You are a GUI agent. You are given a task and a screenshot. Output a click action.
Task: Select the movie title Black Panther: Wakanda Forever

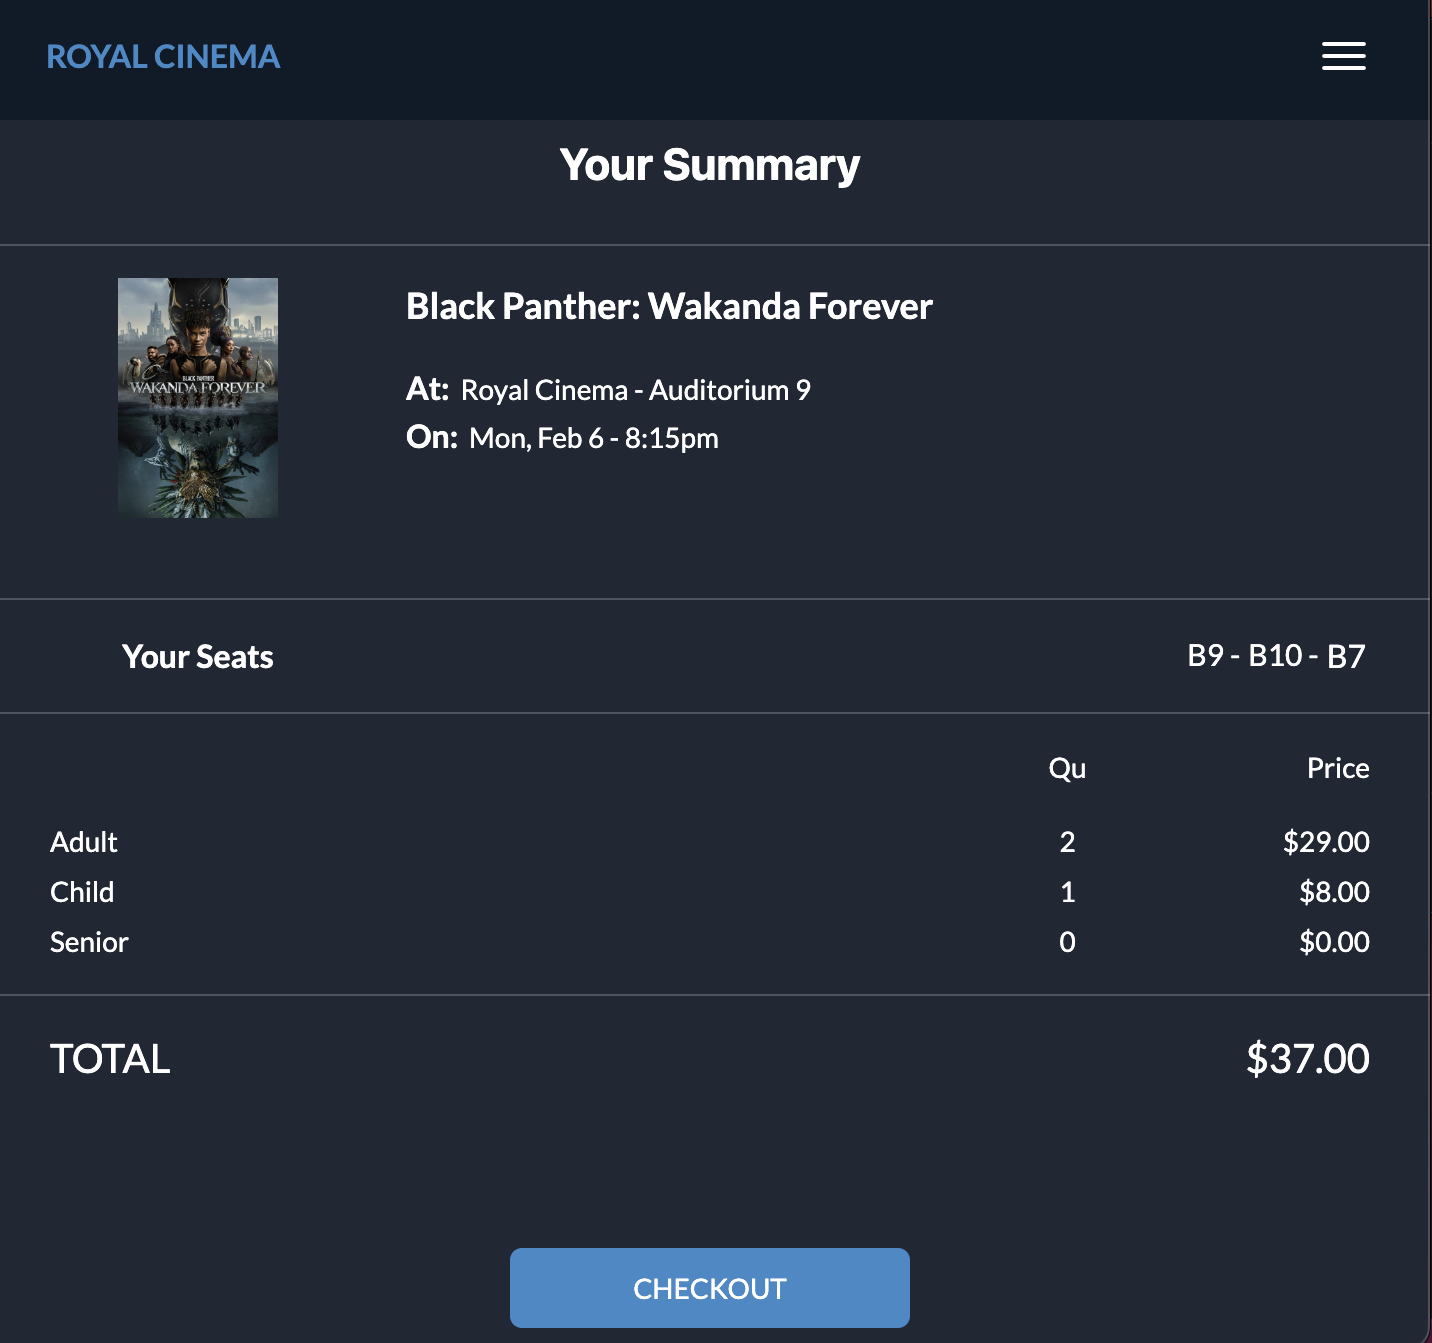[x=668, y=308]
